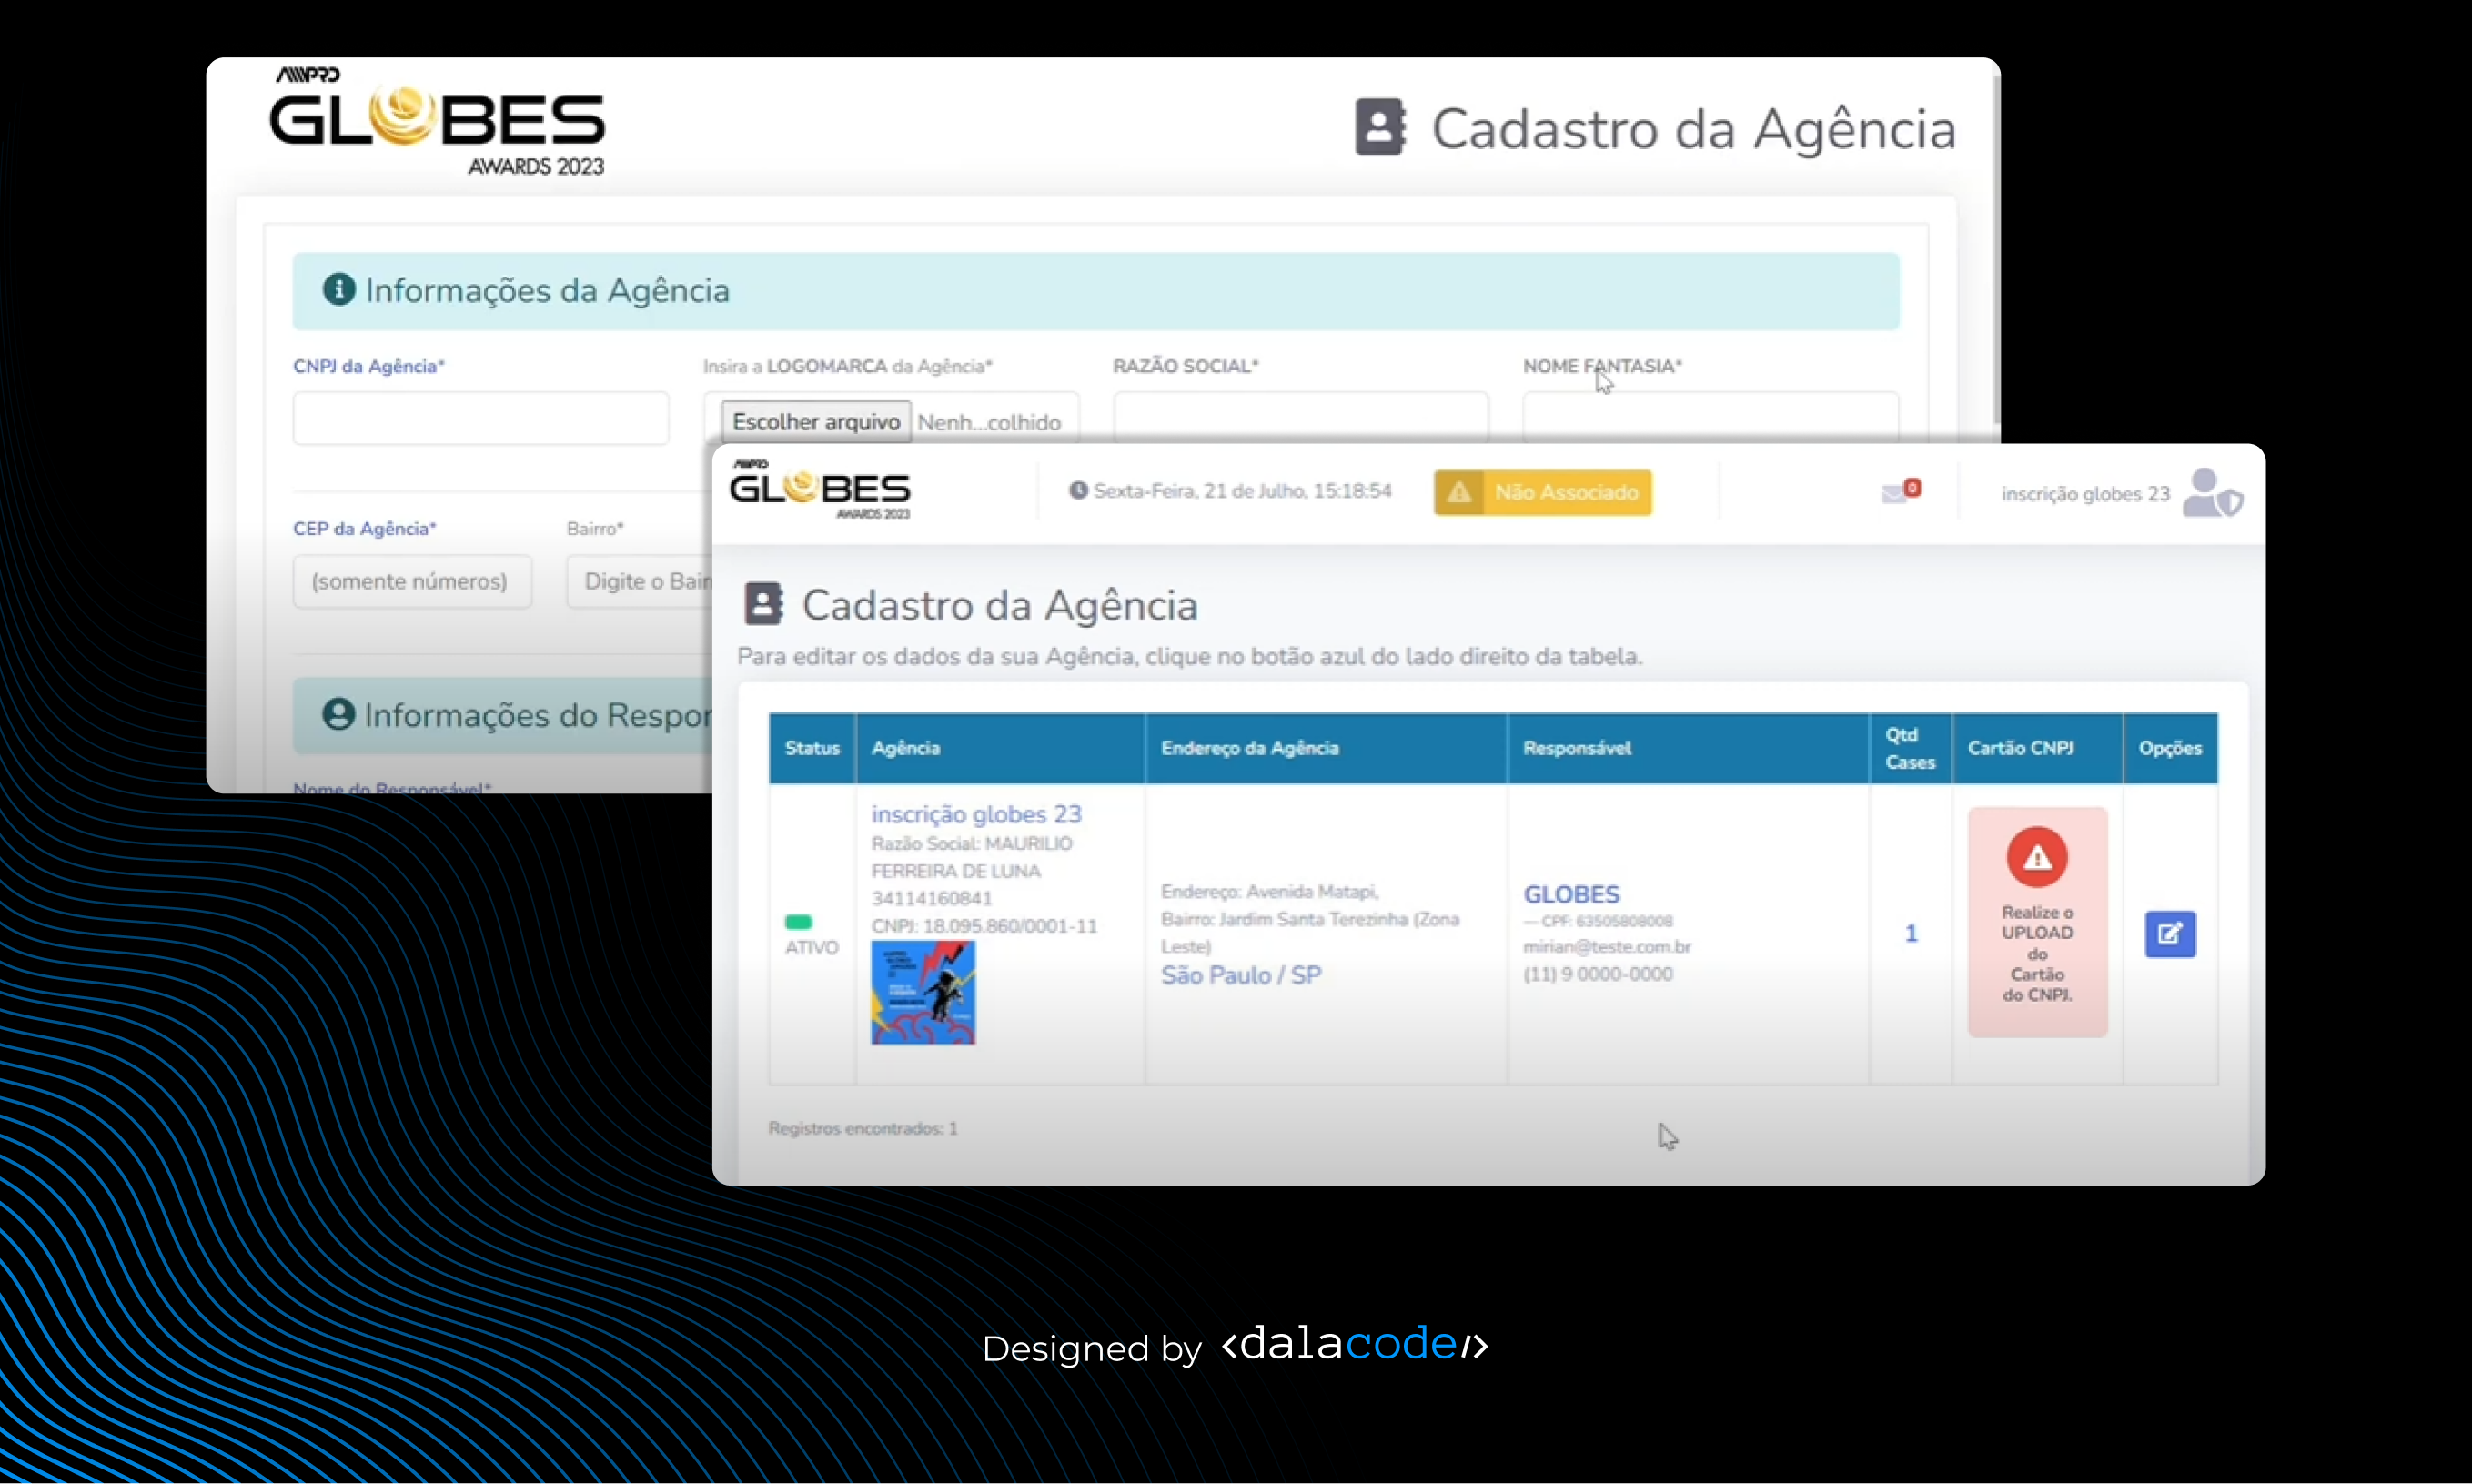Click the mirian@teste.com.br email text
This screenshot has width=2472, height=1484.
coord(1606,946)
